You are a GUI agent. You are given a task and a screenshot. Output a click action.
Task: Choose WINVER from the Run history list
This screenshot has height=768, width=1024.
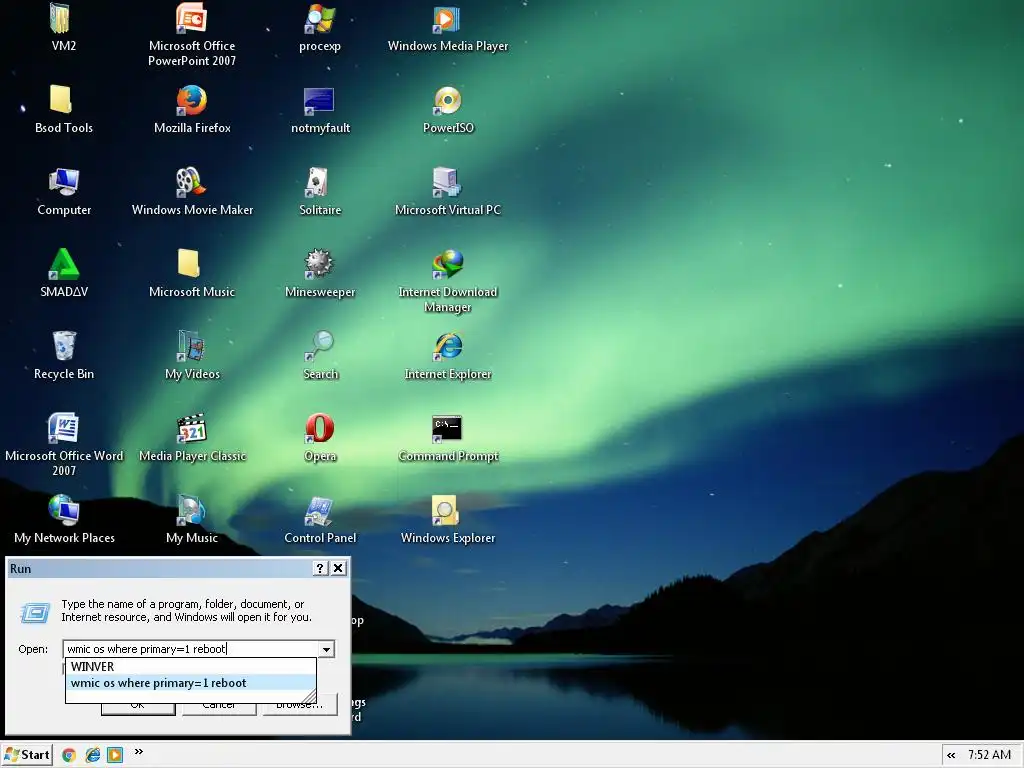191,666
